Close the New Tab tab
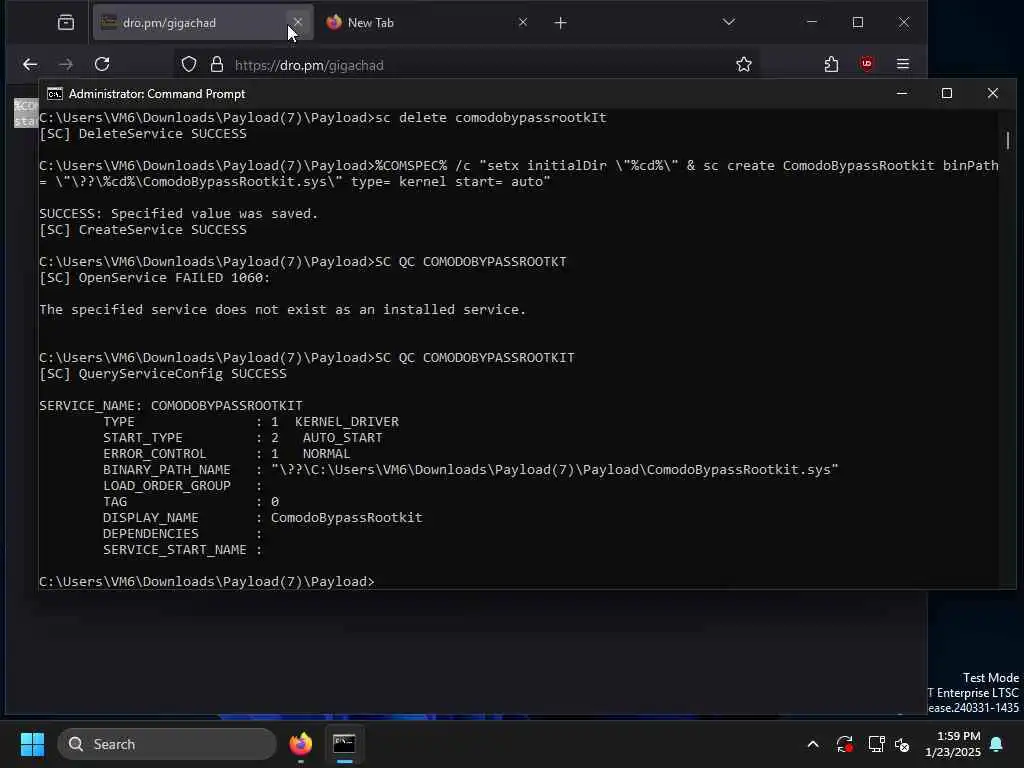 [x=522, y=22]
